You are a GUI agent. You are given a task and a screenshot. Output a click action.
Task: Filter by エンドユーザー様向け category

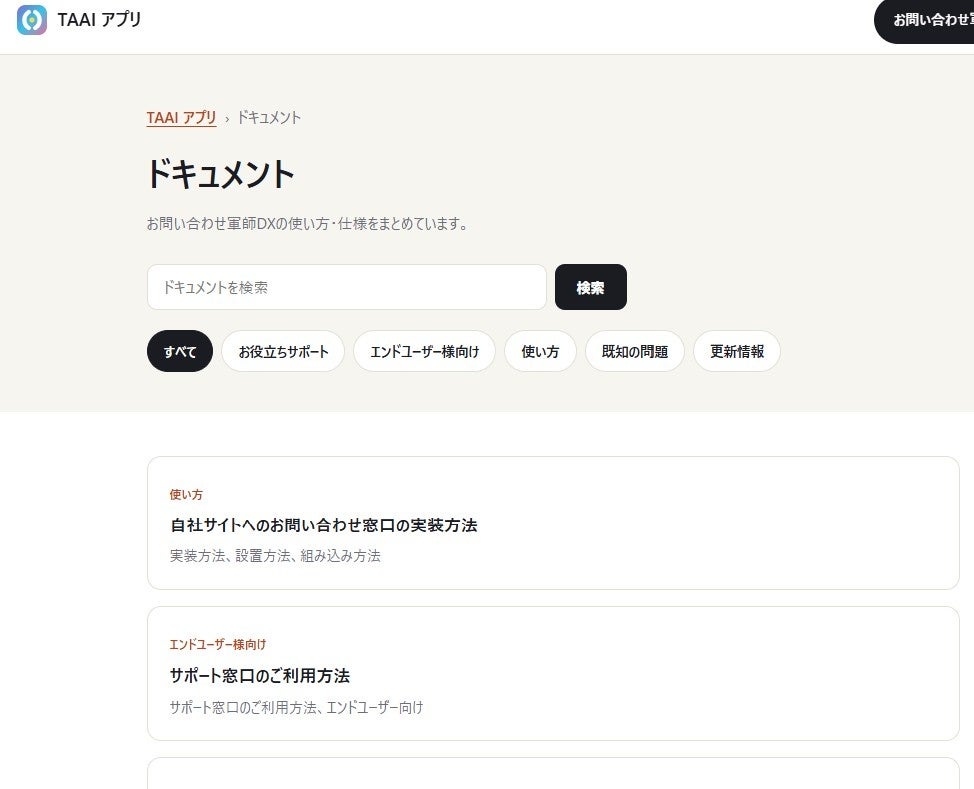click(x=425, y=352)
